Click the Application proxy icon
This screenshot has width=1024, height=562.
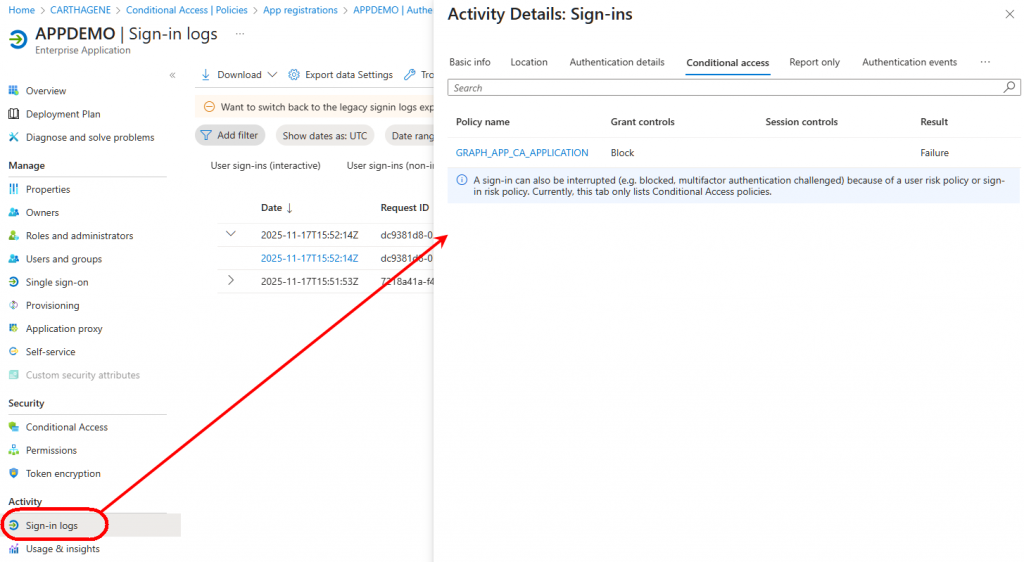(14, 328)
